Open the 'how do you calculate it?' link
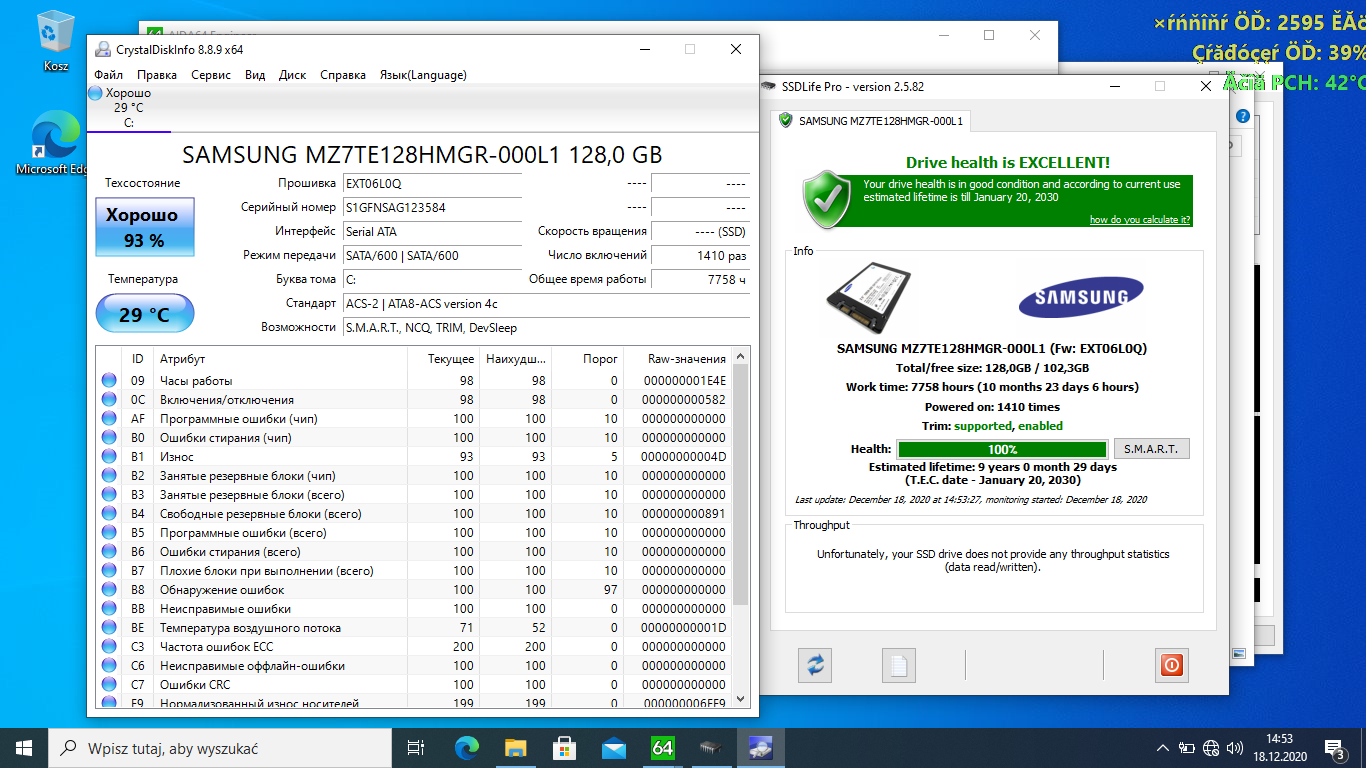This screenshot has width=1366, height=768. pyautogui.click(x=1139, y=220)
